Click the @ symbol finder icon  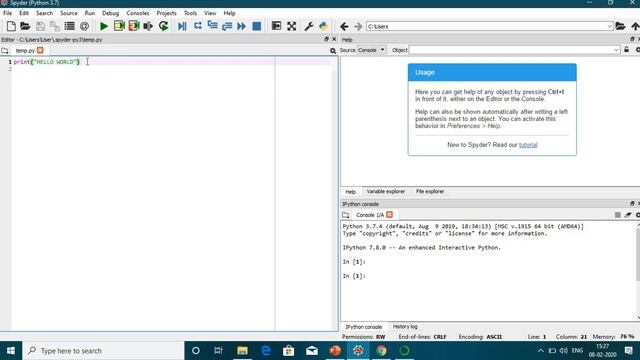[x=84, y=26]
